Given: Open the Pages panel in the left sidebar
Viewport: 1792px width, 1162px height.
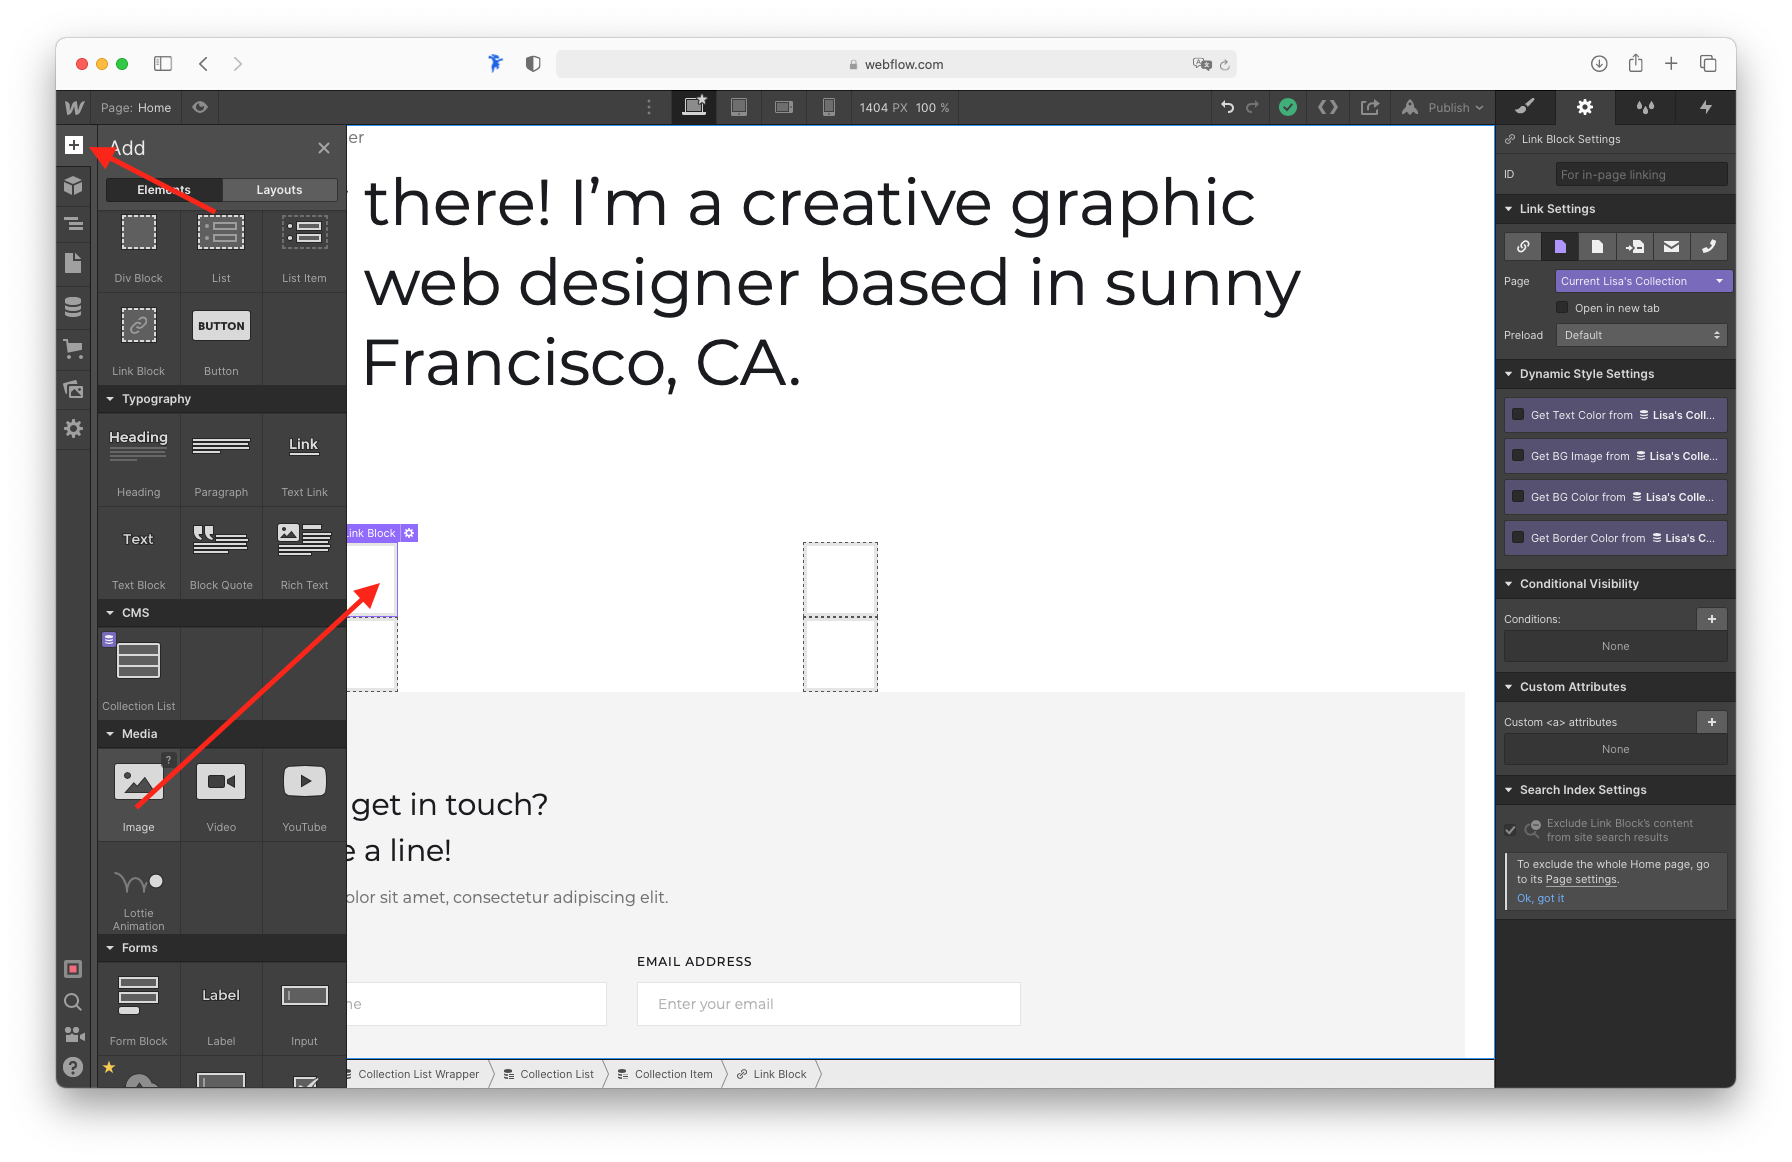Looking at the screenshot, I should (x=73, y=263).
